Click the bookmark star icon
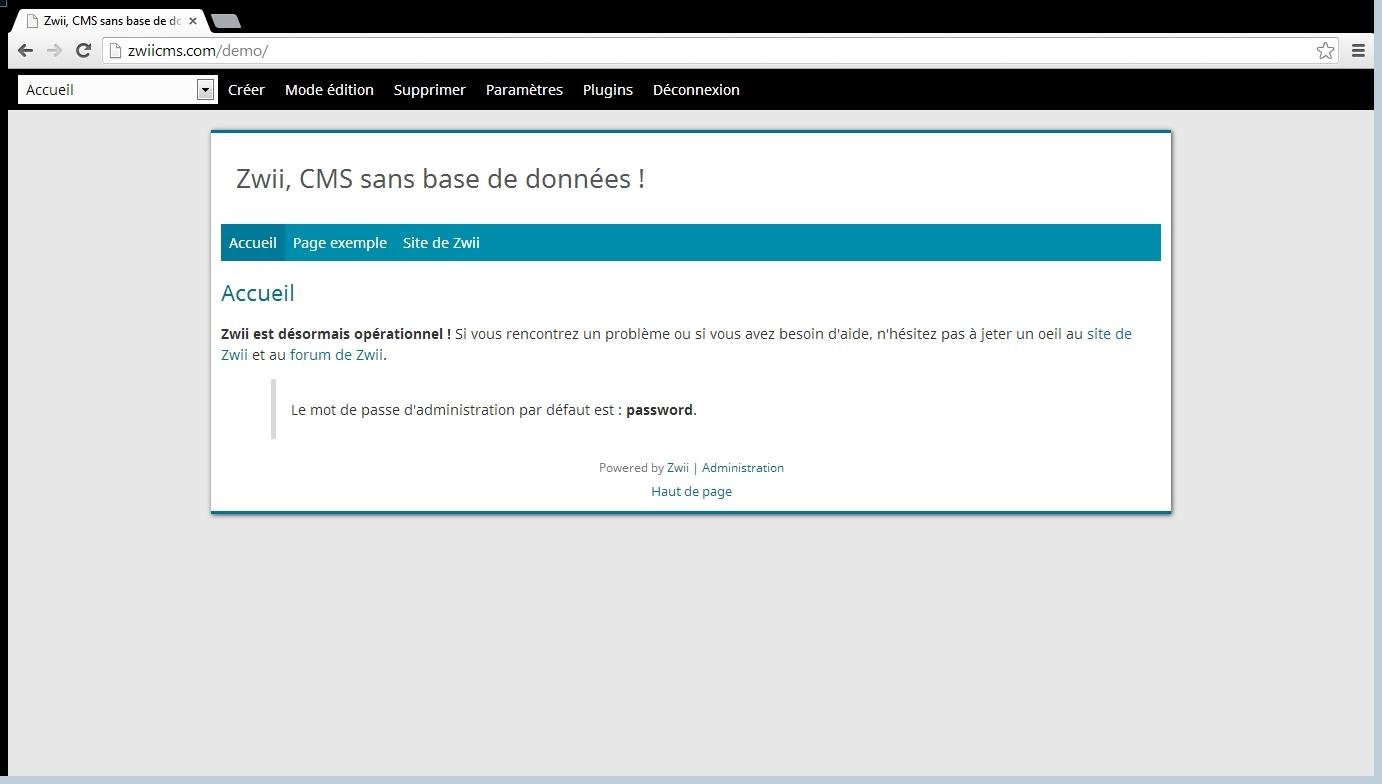 click(x=1325, y=50)
